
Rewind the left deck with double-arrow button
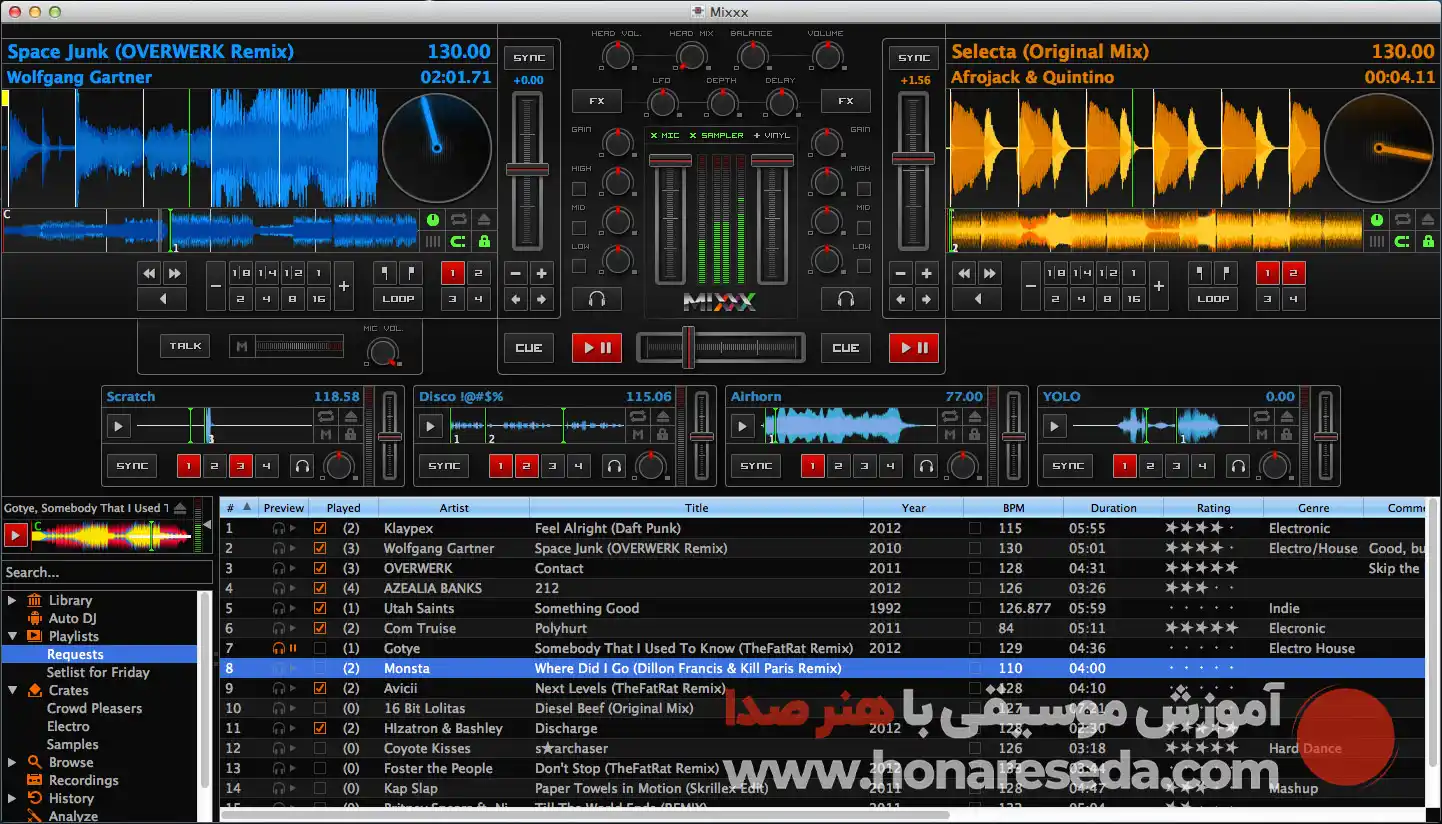150,273
